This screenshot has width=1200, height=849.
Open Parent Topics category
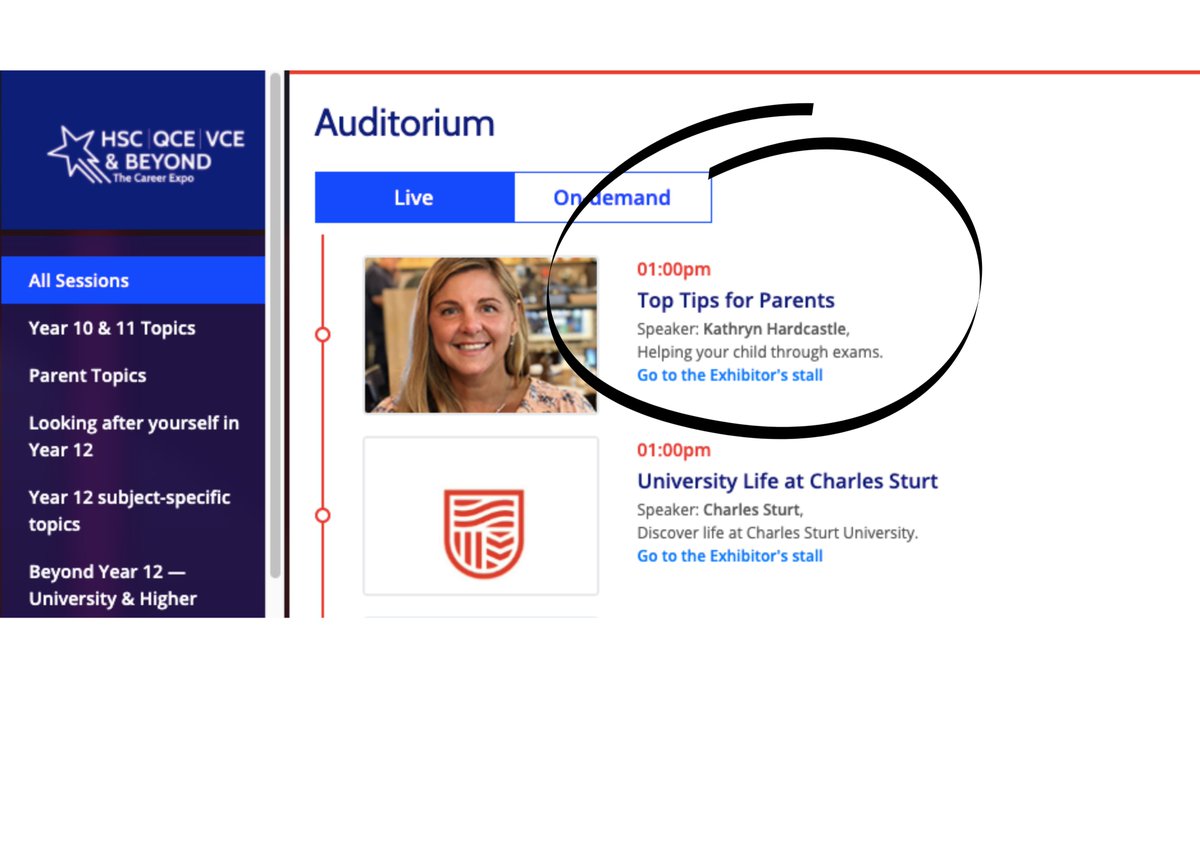pos(88,376)
